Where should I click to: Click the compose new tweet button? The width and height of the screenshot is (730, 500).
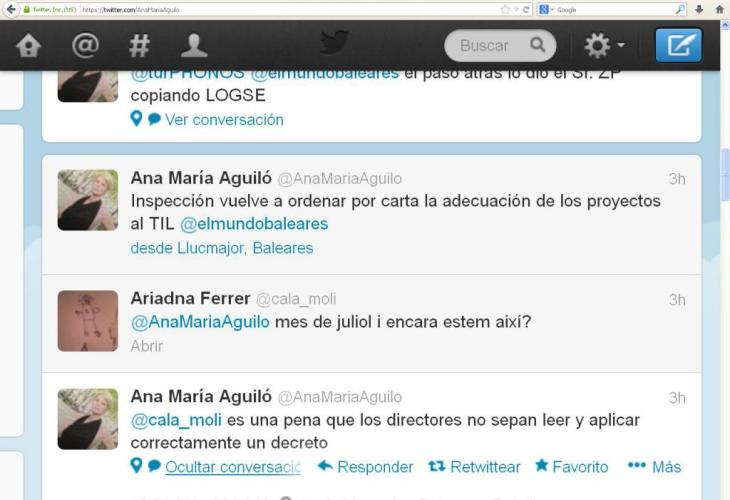pyautogui.click(x=678, y=45)
